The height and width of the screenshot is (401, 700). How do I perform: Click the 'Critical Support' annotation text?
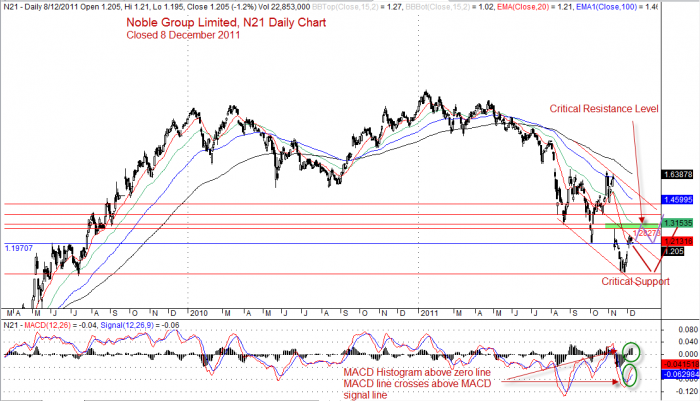click(635, 281)
